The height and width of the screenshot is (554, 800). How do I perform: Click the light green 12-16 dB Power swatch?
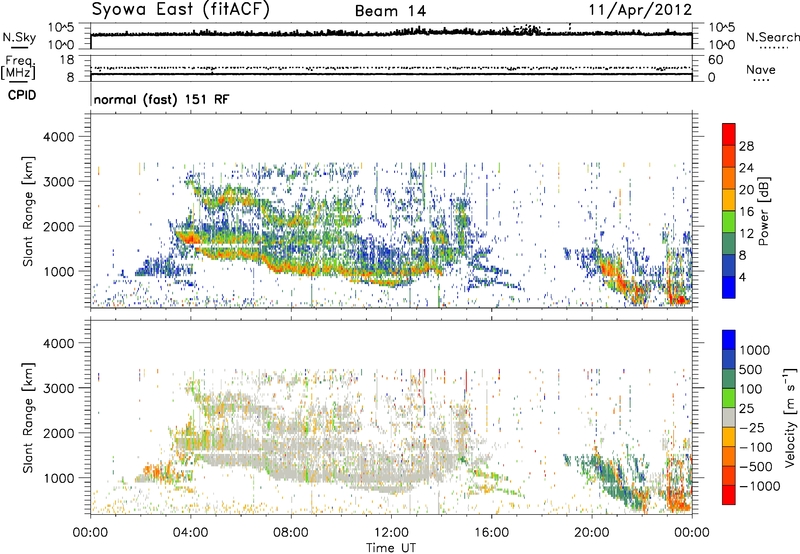(729, 222)
